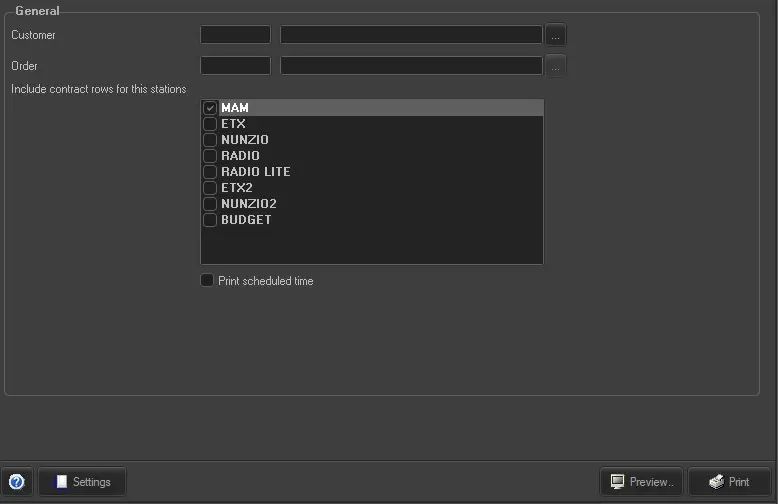
Task: Focus the Order number input field
Action: click(x=235, y=66)
